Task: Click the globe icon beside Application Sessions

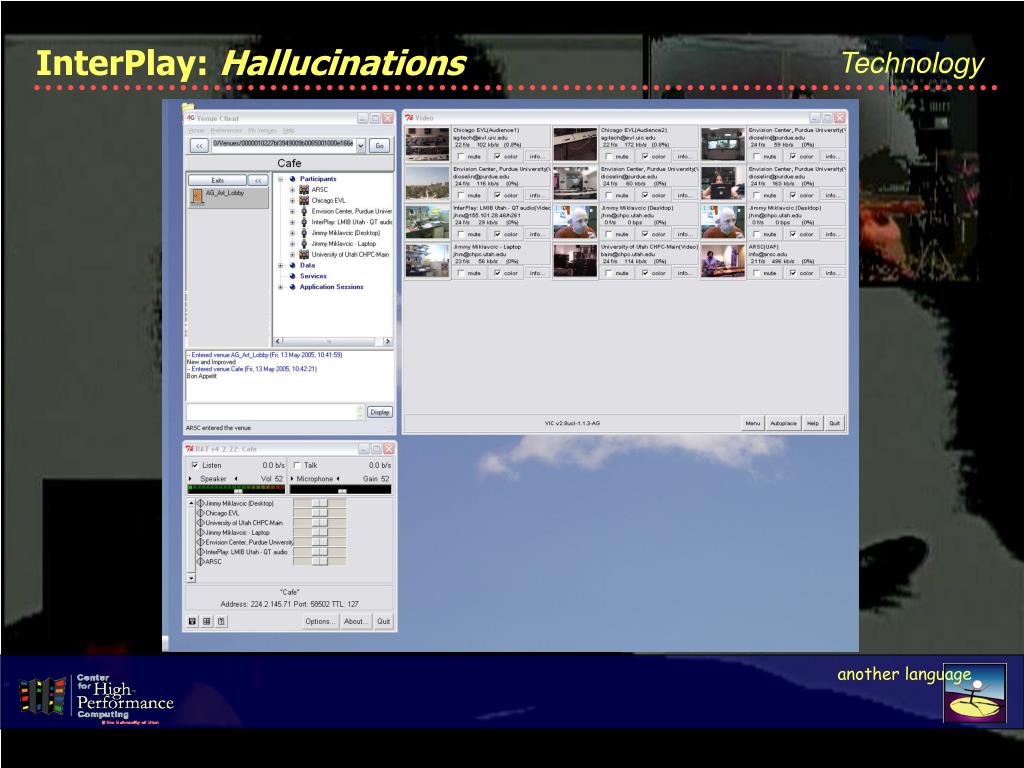Action: [293, 287]
